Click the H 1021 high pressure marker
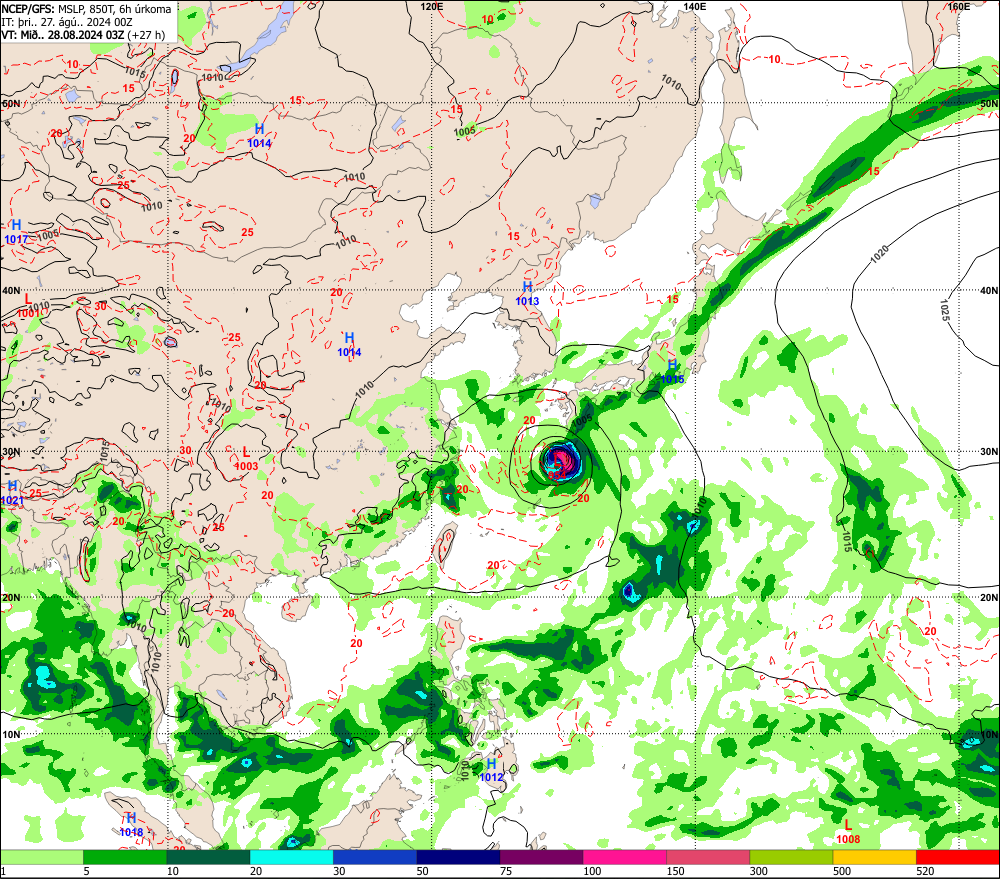 click(x=12, y=493)
